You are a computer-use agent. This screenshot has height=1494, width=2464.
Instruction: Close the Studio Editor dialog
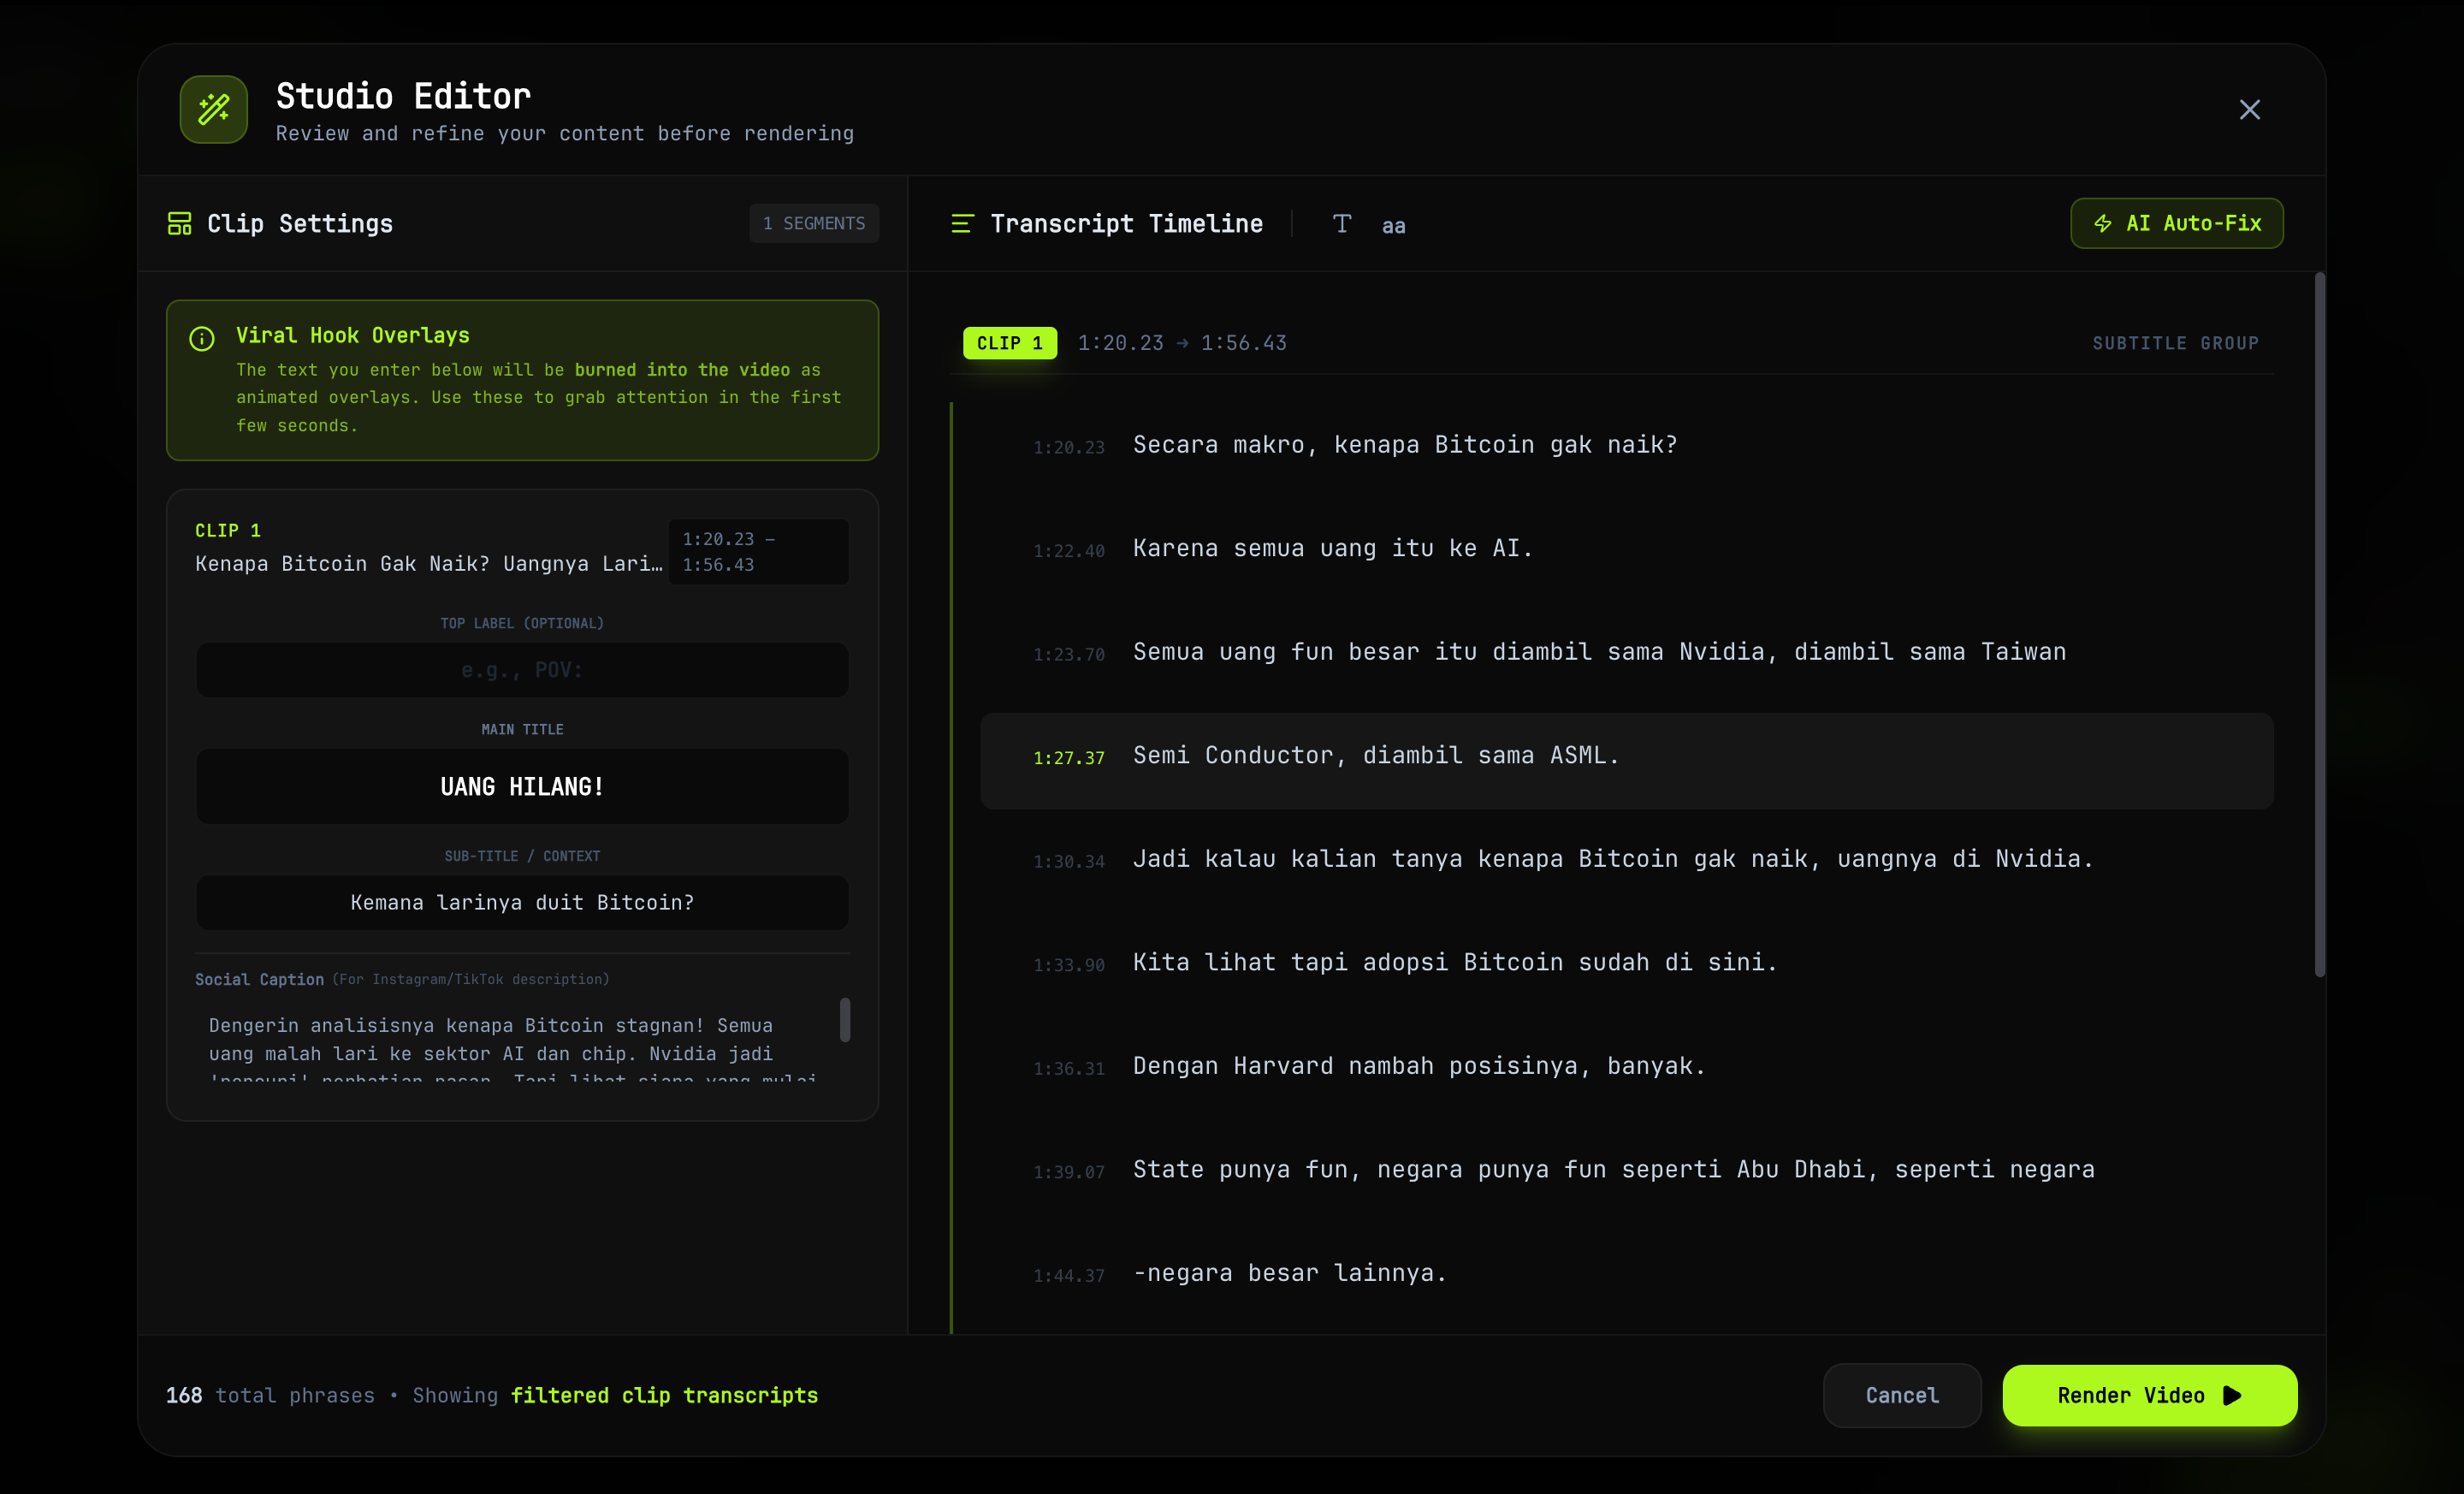(2249, 109)
